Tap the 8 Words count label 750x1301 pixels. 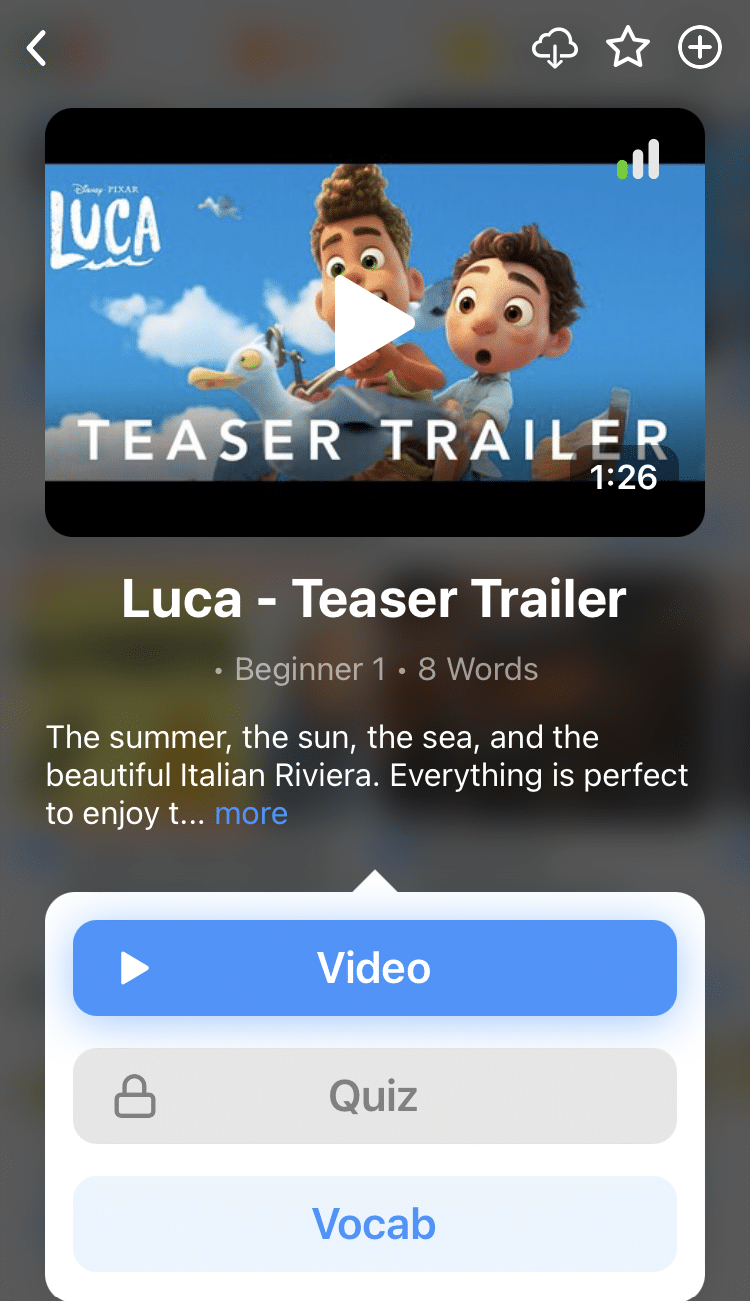pyautogui.click(x=478, y=669)
